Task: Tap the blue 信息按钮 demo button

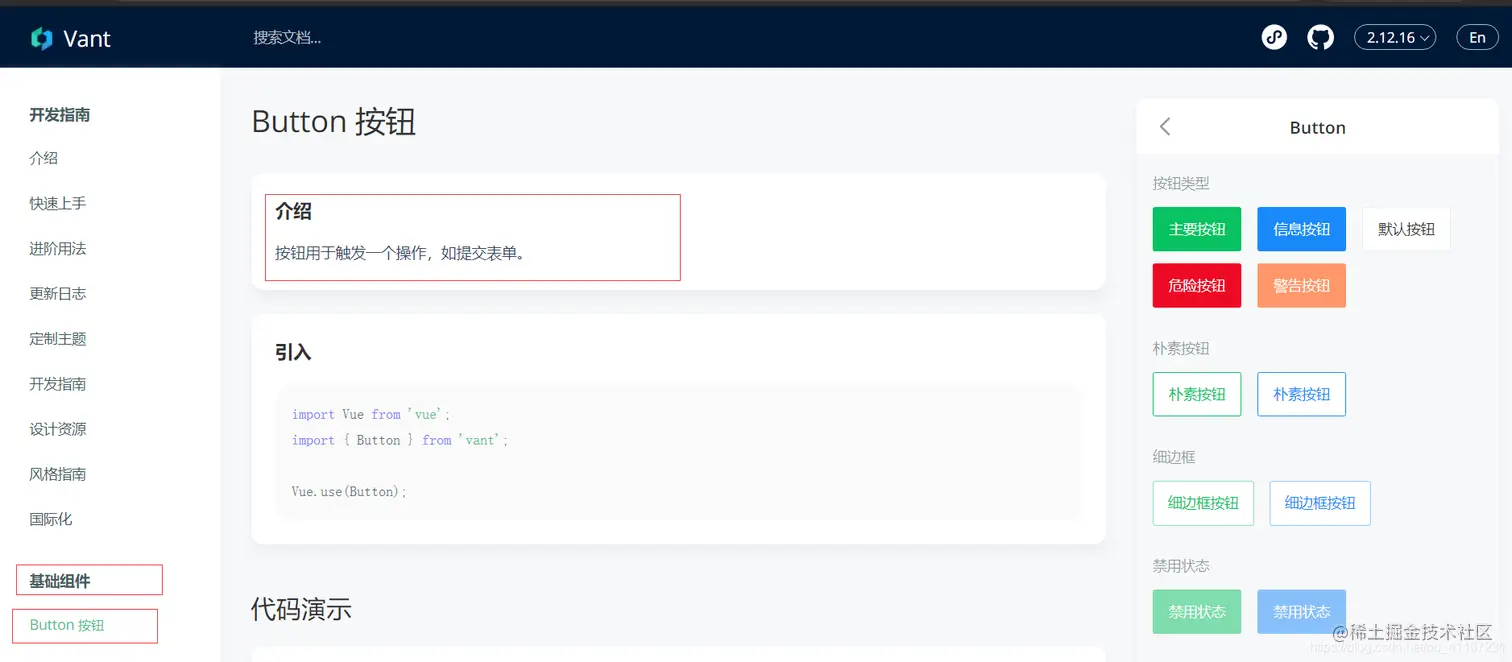Action: click(1302, 229)
